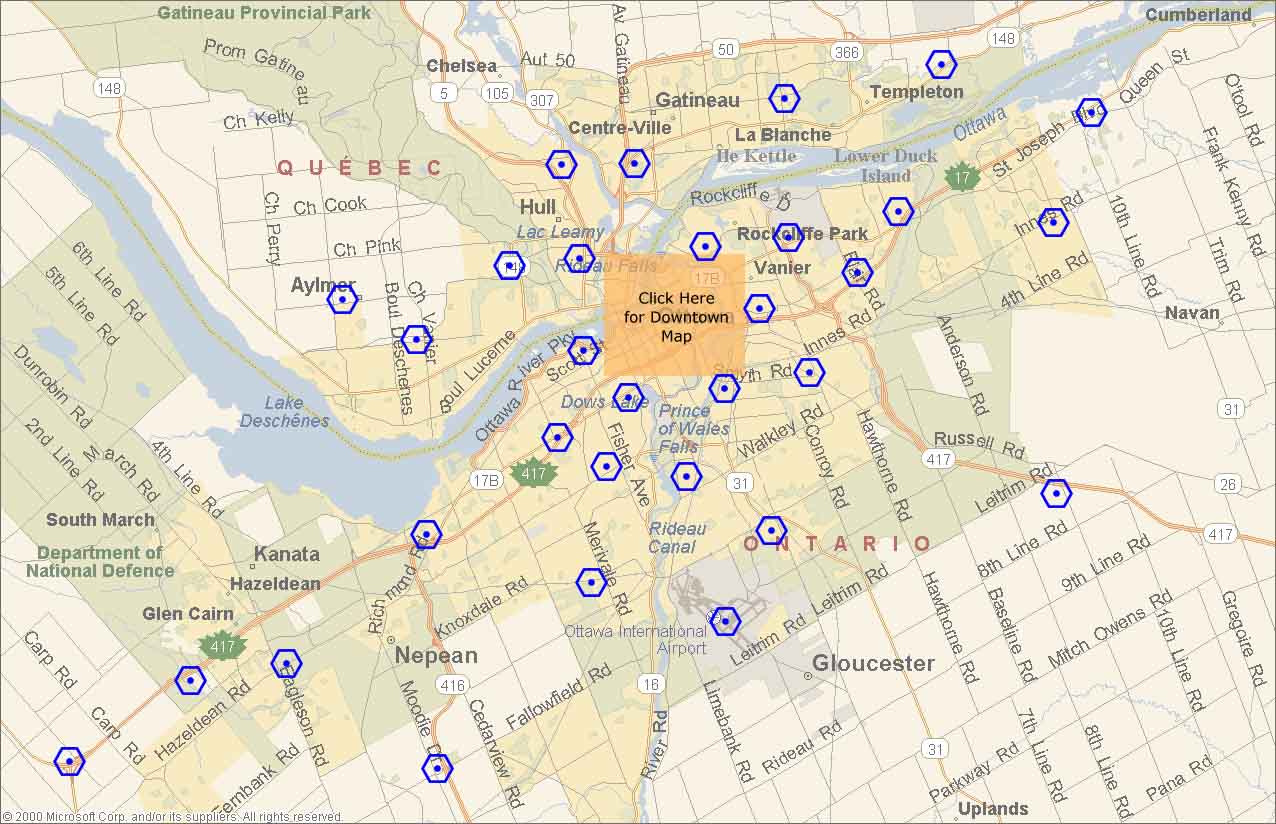The height and width of the screenshot is (824, 1276).
Task: Choose the hexagon marker on Smyth Rd label
Action: pyautogui.click(x=724, y=388)
